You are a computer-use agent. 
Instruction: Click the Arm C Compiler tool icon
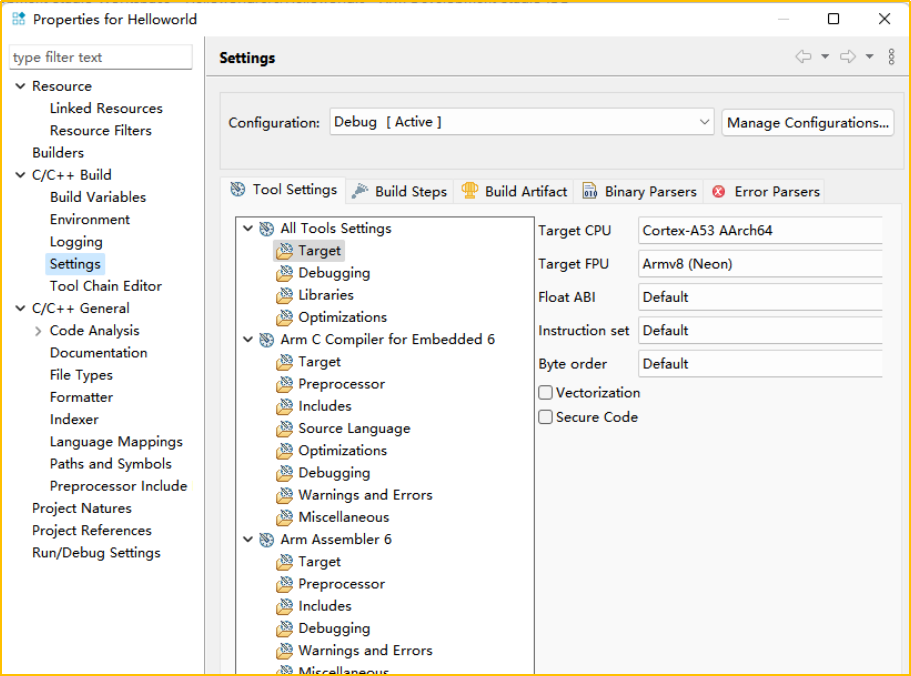267,340
